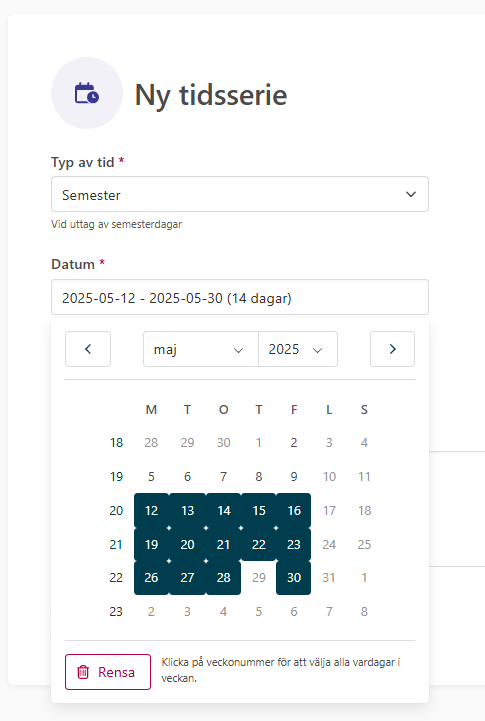Deselect May 12 in calendar
This screenshot has width=485, height=721.
151,510
